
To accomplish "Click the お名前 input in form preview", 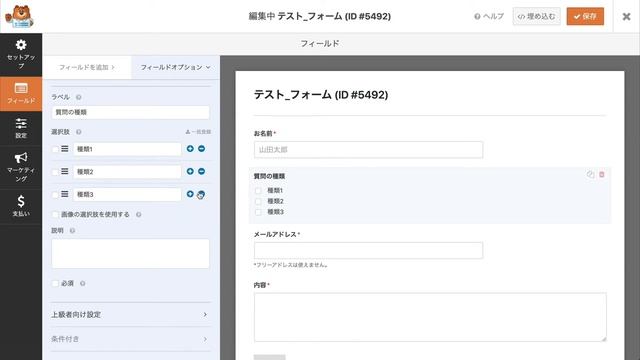I will [x=368, y=150].
